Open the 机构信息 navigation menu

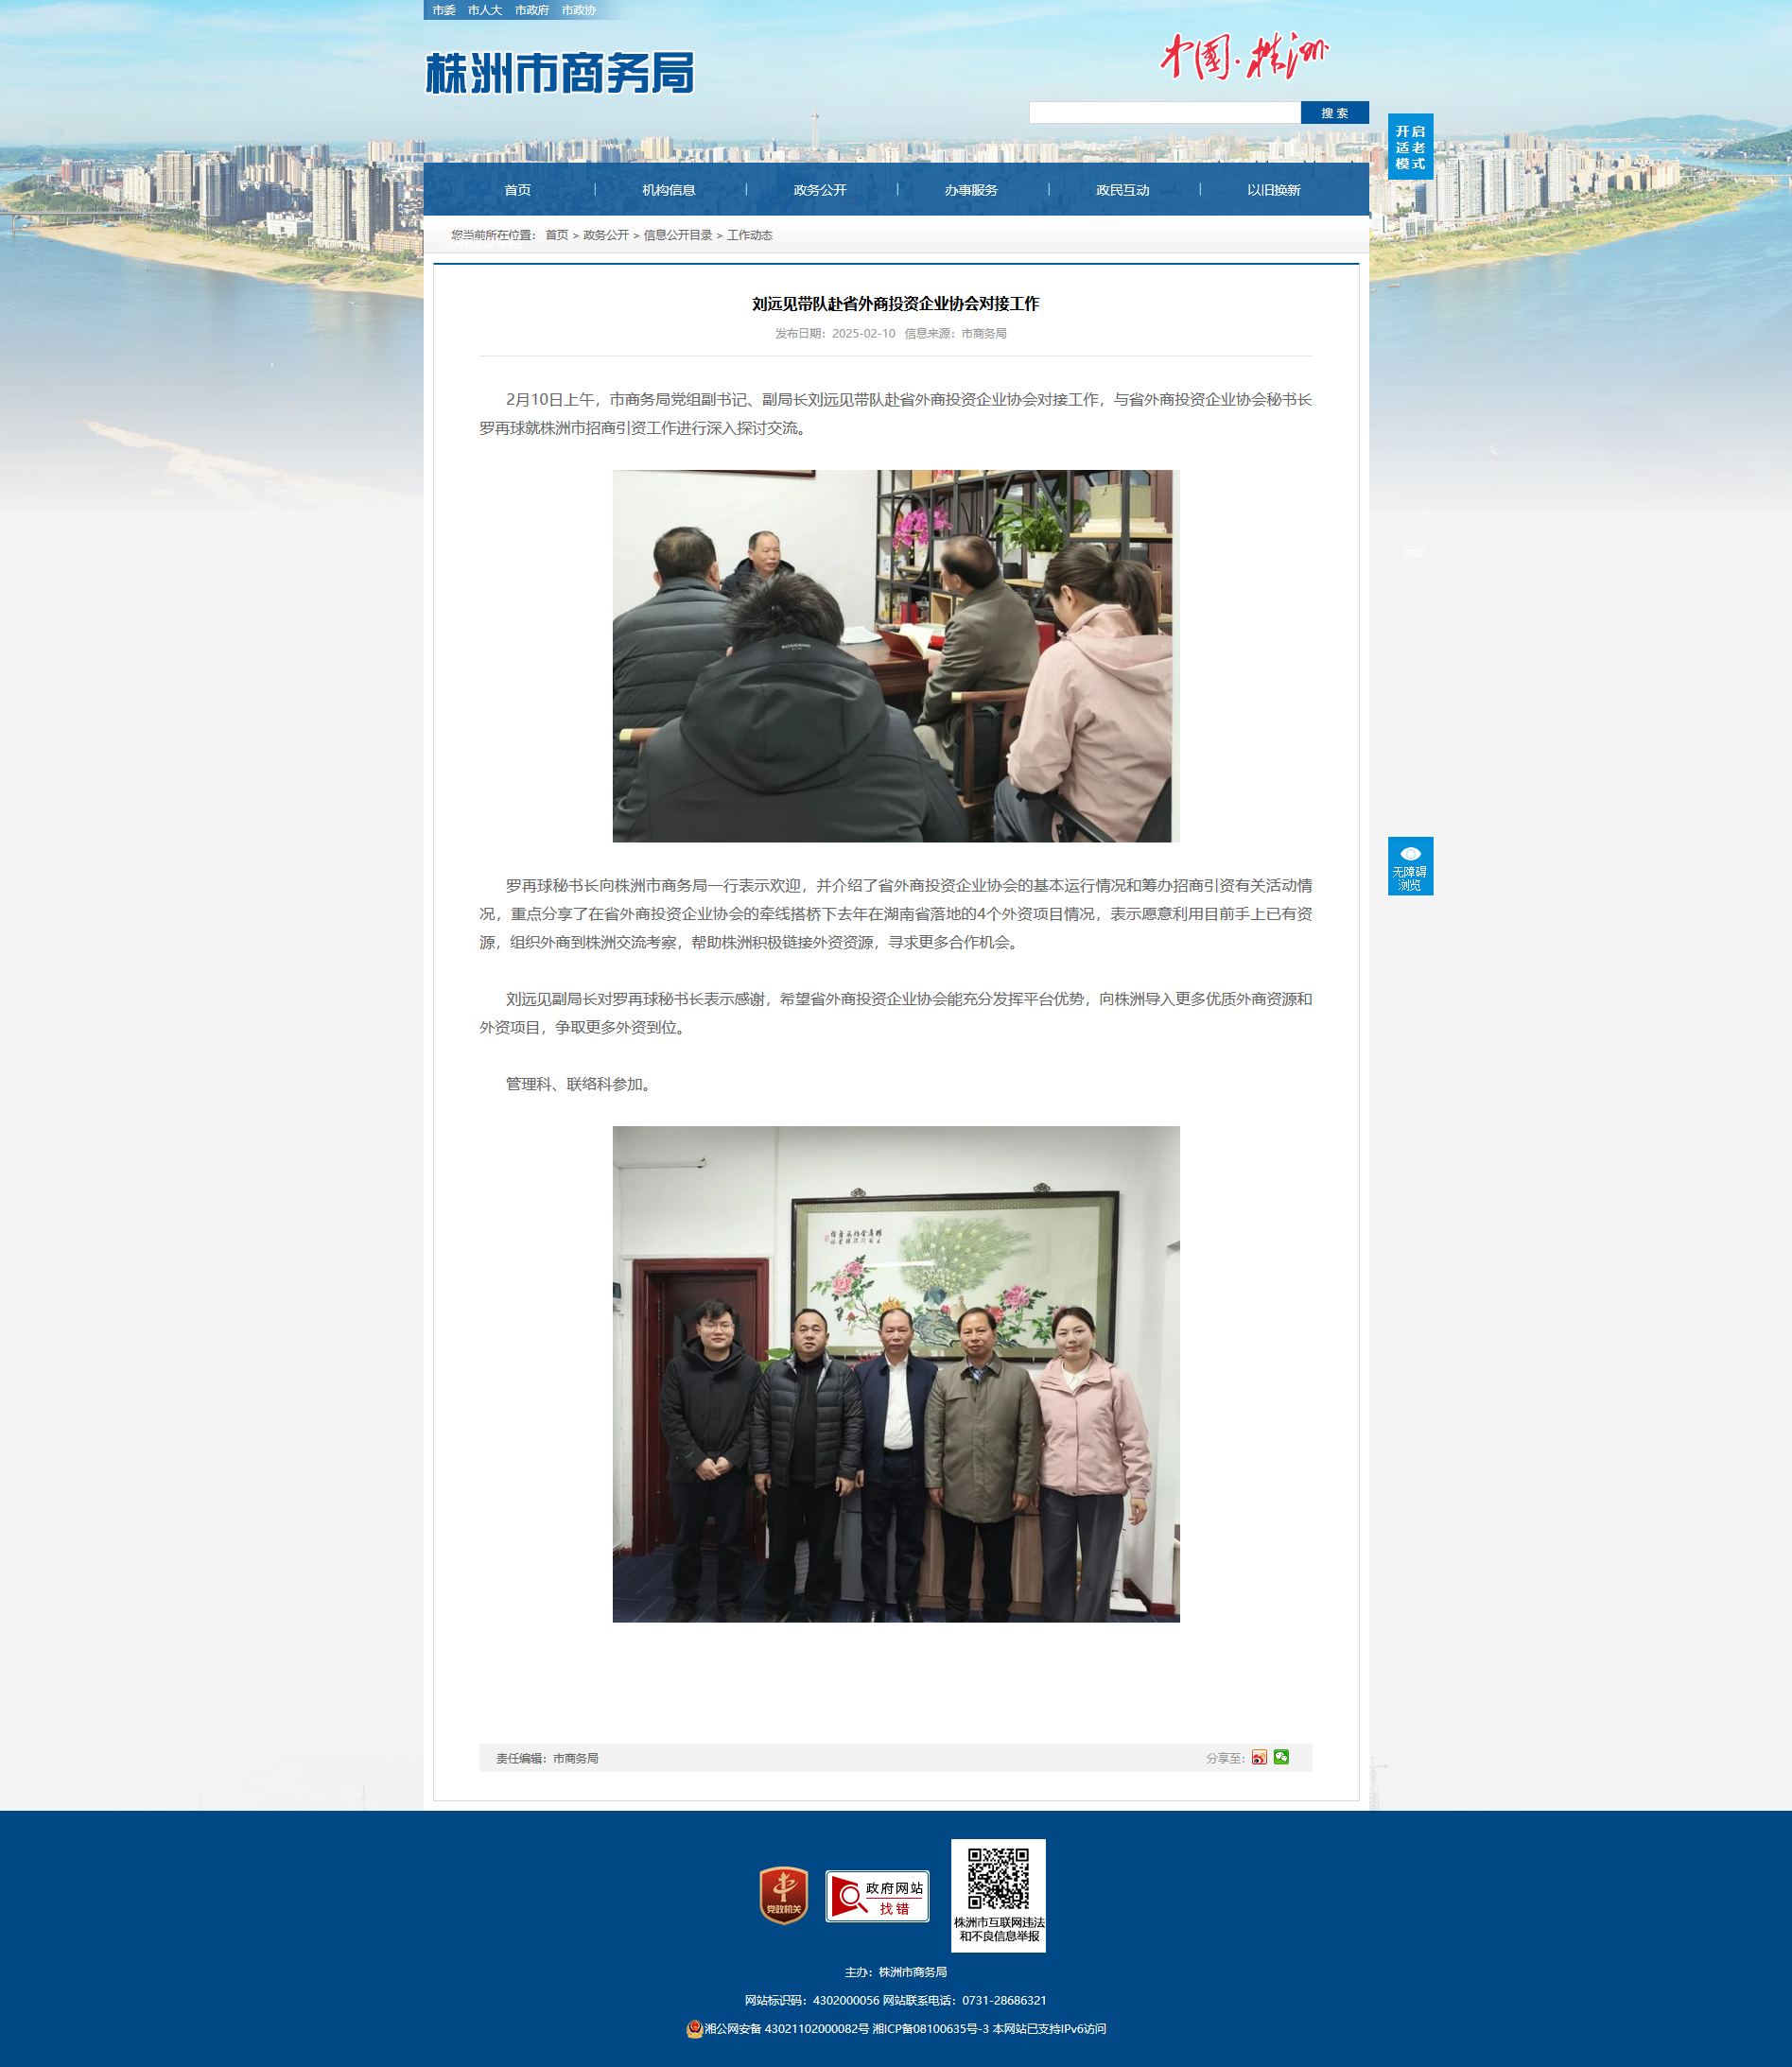click(668, 190)
